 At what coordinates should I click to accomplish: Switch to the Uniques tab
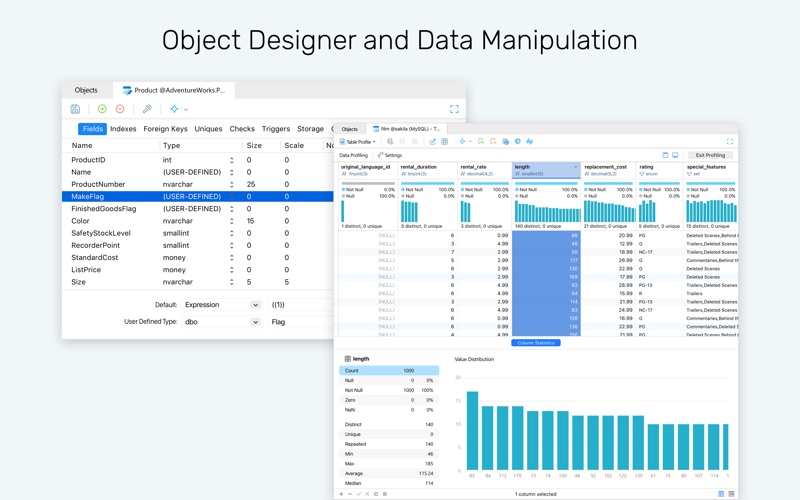coord(208,129)
